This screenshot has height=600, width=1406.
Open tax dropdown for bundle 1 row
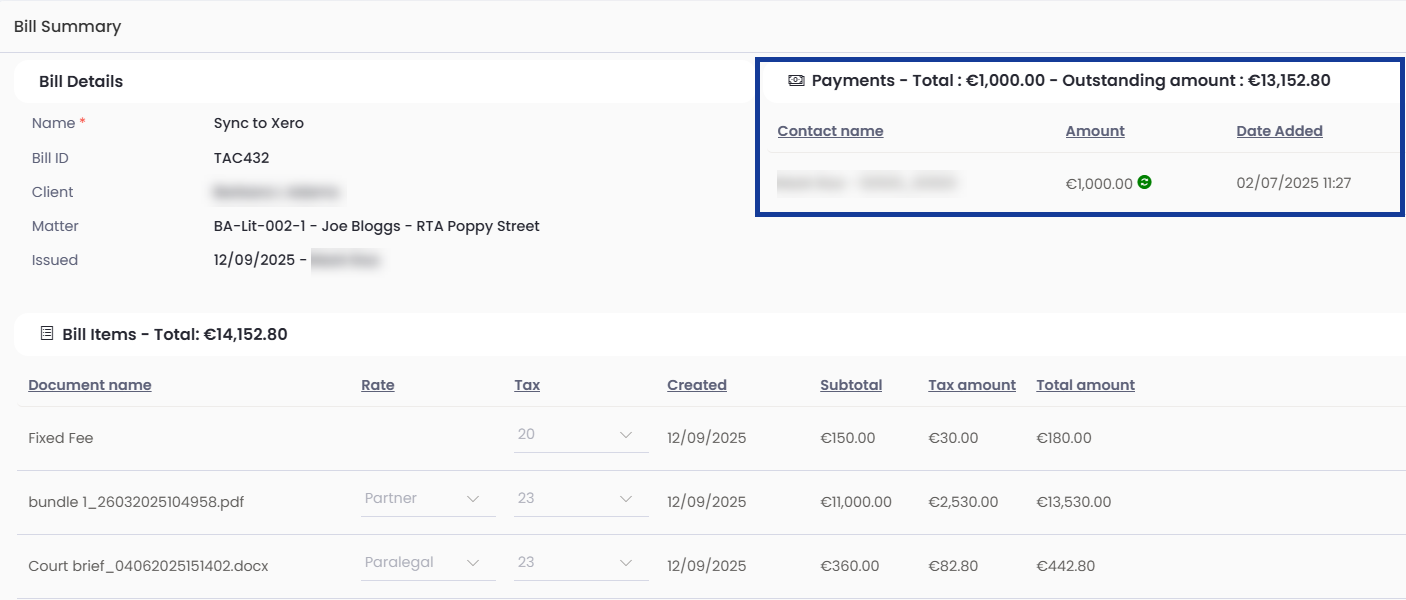point(580,499)
